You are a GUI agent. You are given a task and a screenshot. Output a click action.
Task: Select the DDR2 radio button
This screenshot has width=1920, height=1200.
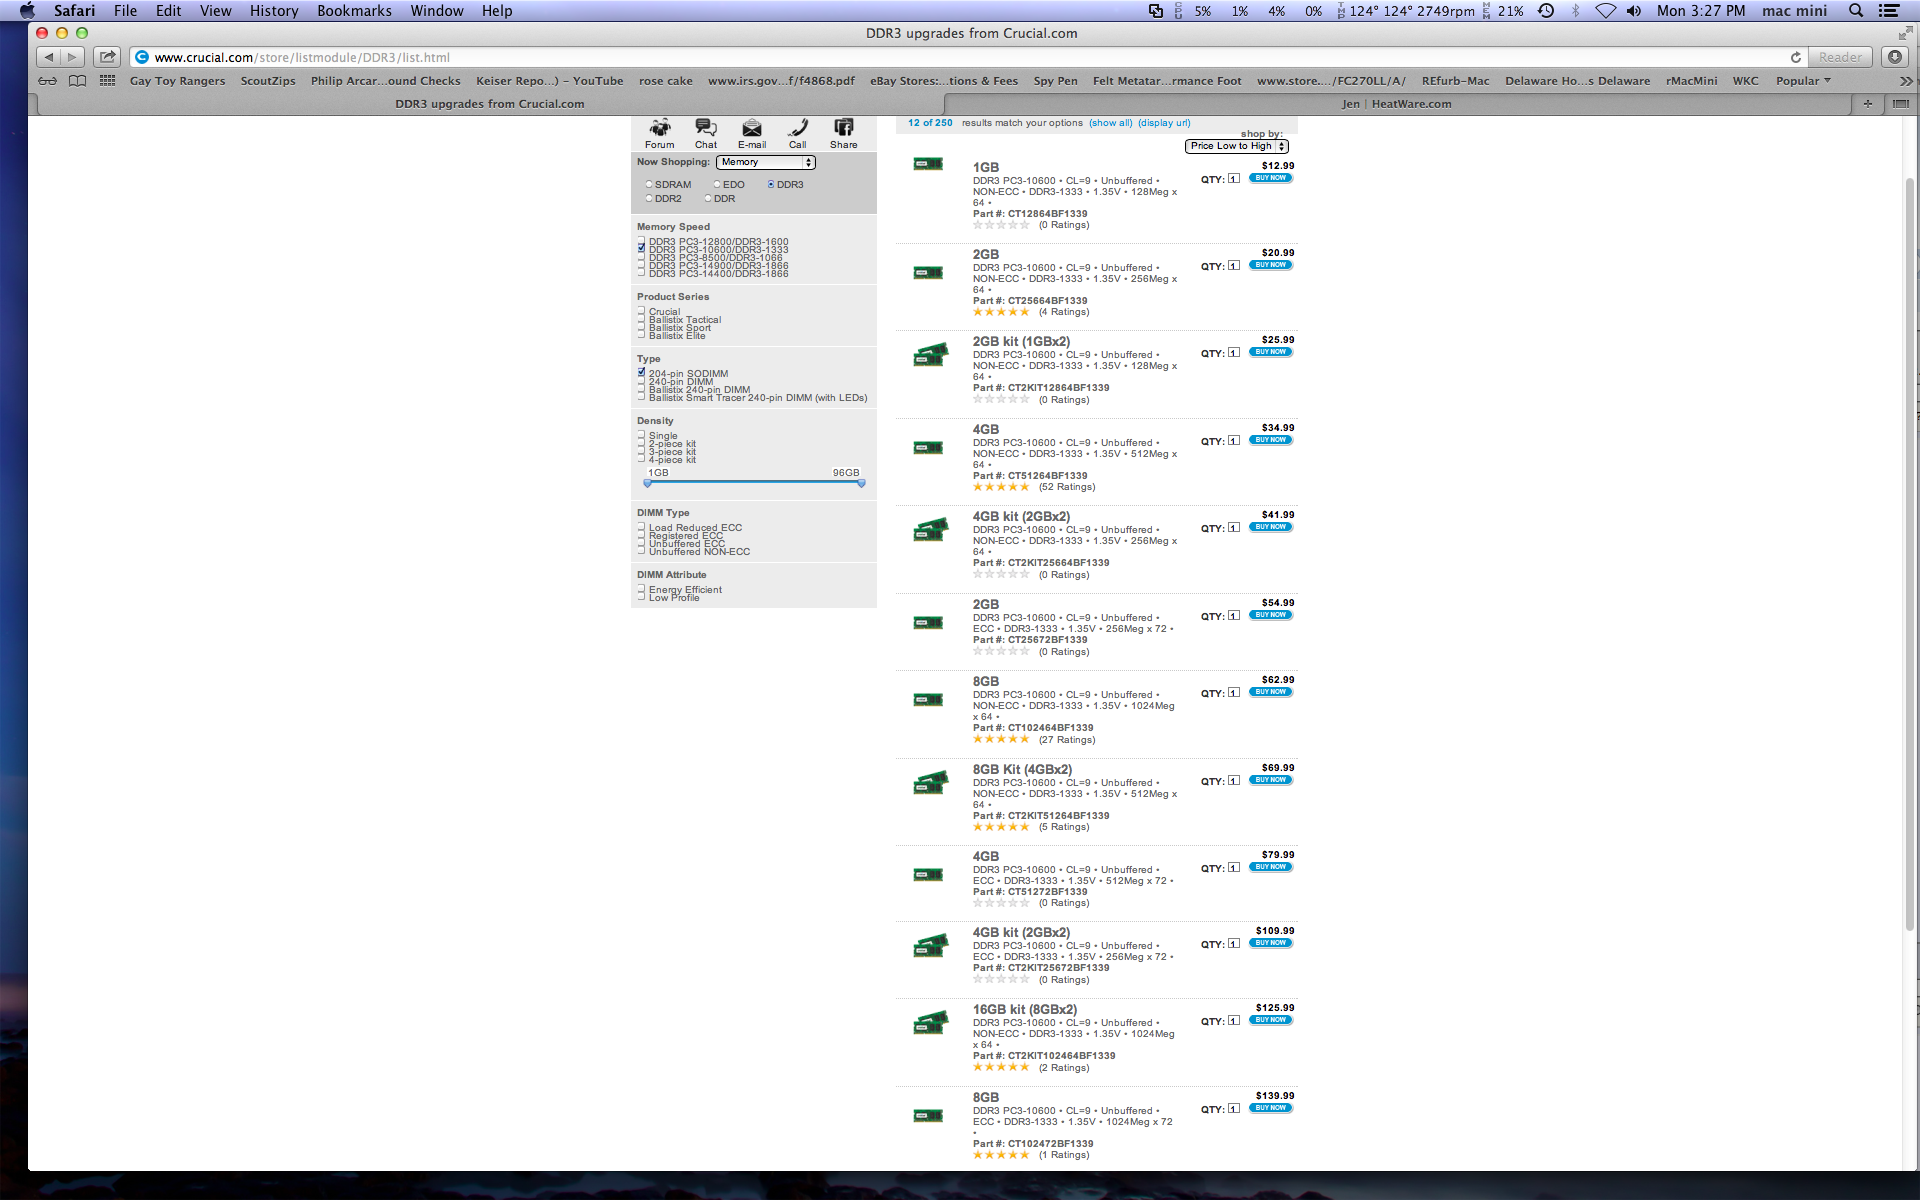(649, 199)
